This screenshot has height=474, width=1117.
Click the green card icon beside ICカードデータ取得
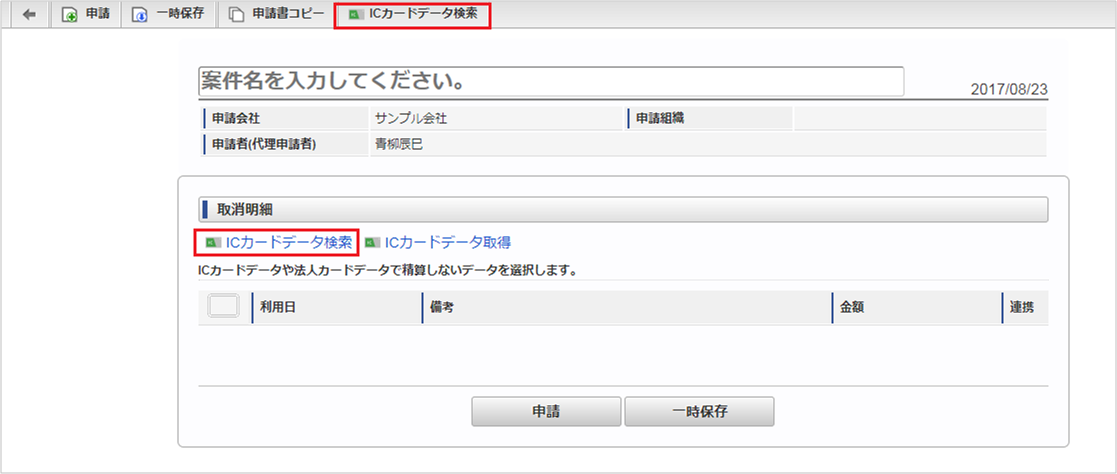click(x=372, y=243)
